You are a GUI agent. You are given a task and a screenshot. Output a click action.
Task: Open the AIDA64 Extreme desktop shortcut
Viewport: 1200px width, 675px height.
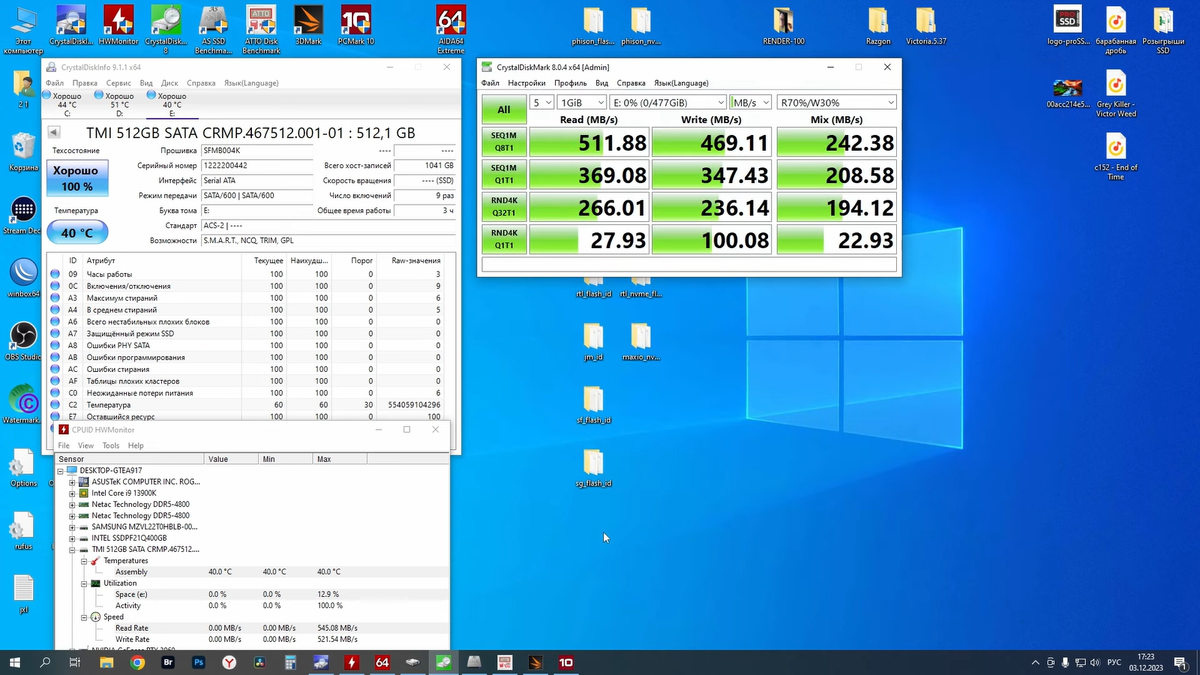coord(451,28)
